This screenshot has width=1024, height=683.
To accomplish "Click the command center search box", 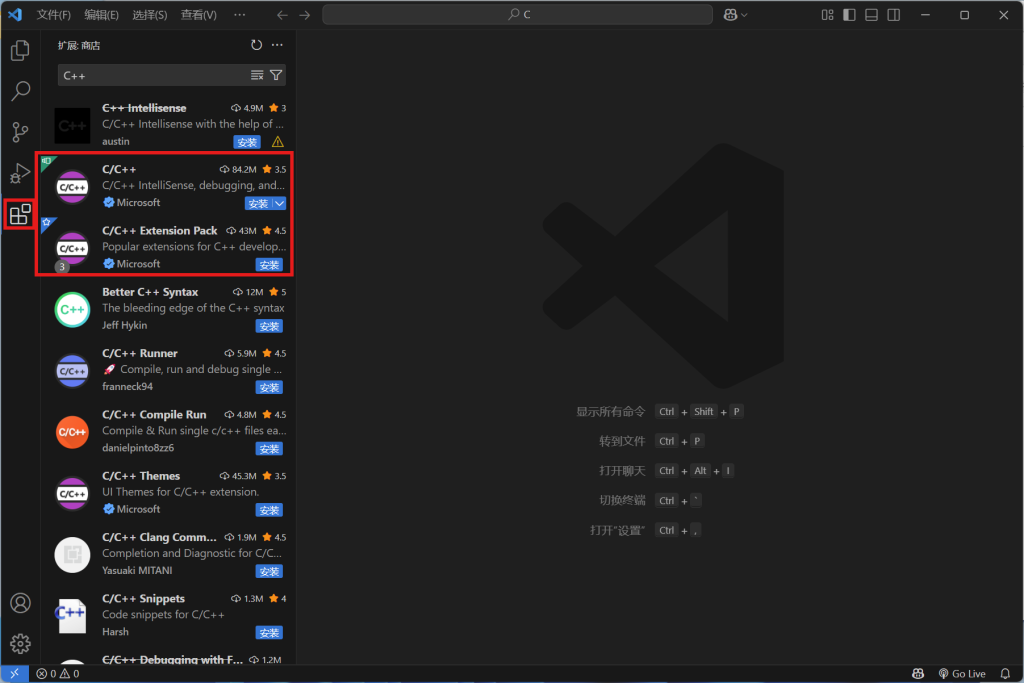I will click(517, 14).
